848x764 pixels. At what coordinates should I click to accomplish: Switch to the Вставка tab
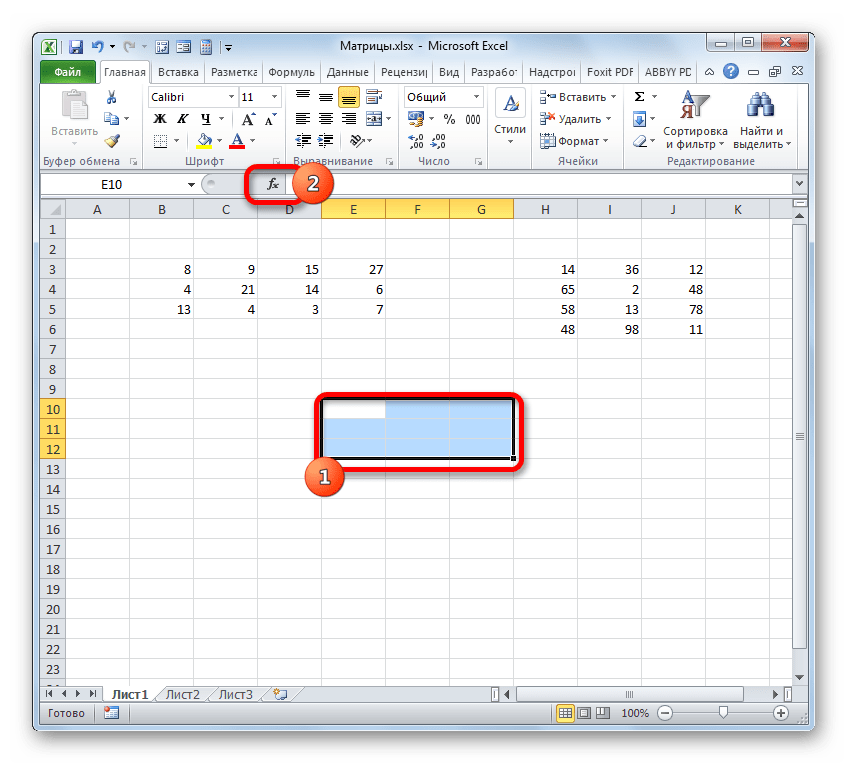point(178,72)
